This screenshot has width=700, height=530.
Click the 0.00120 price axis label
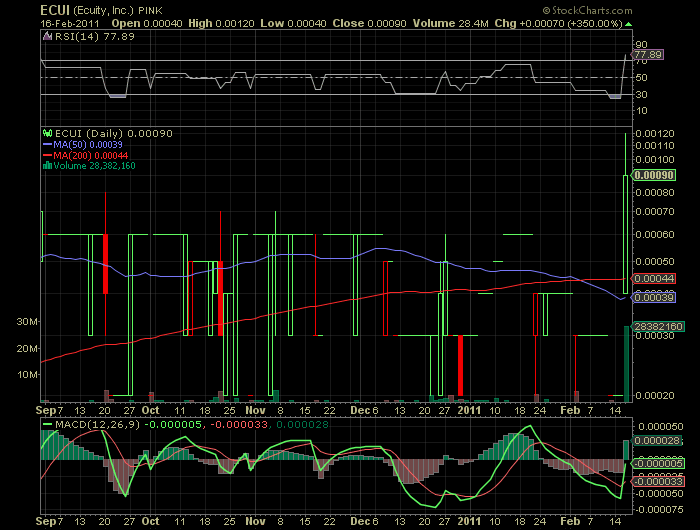654,134
